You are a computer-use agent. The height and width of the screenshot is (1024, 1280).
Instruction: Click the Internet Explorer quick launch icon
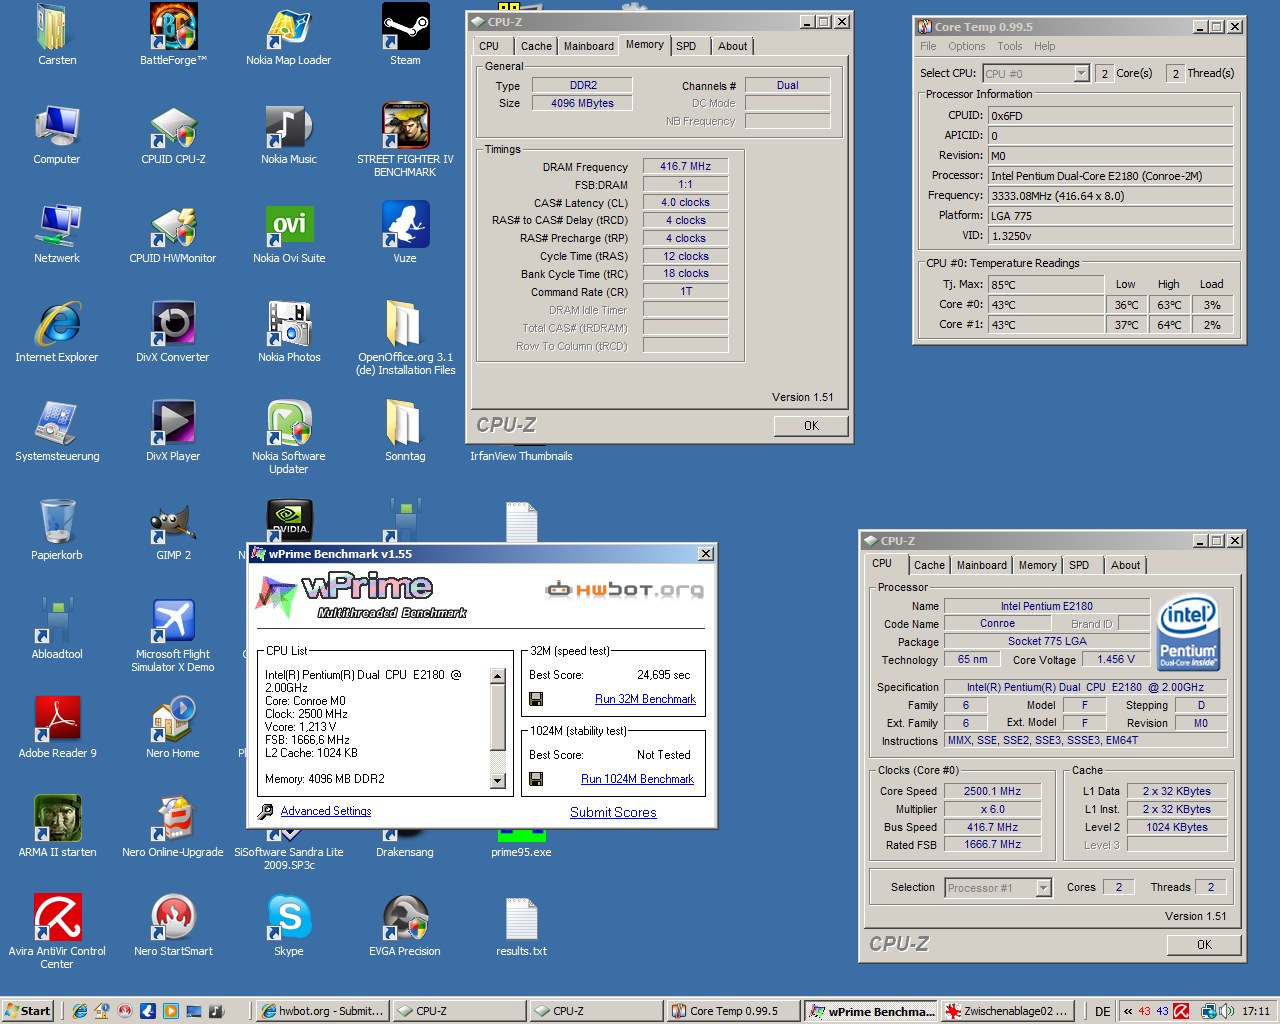[79, 1011]
